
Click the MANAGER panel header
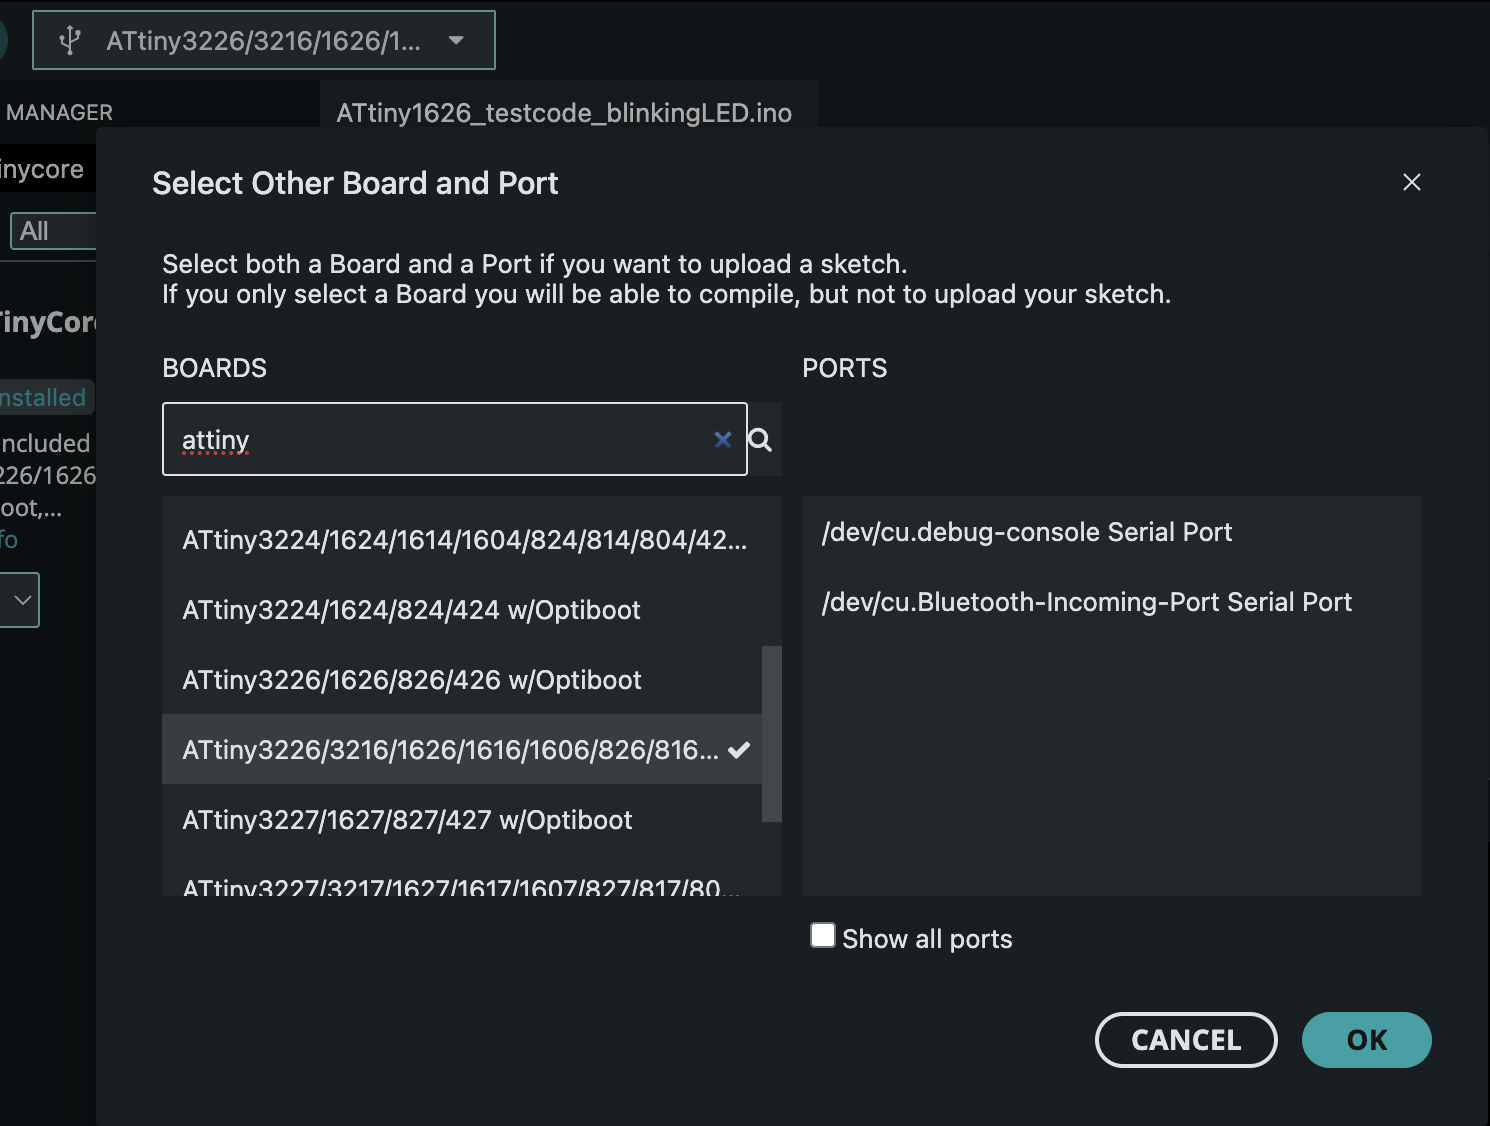point(58,112)
